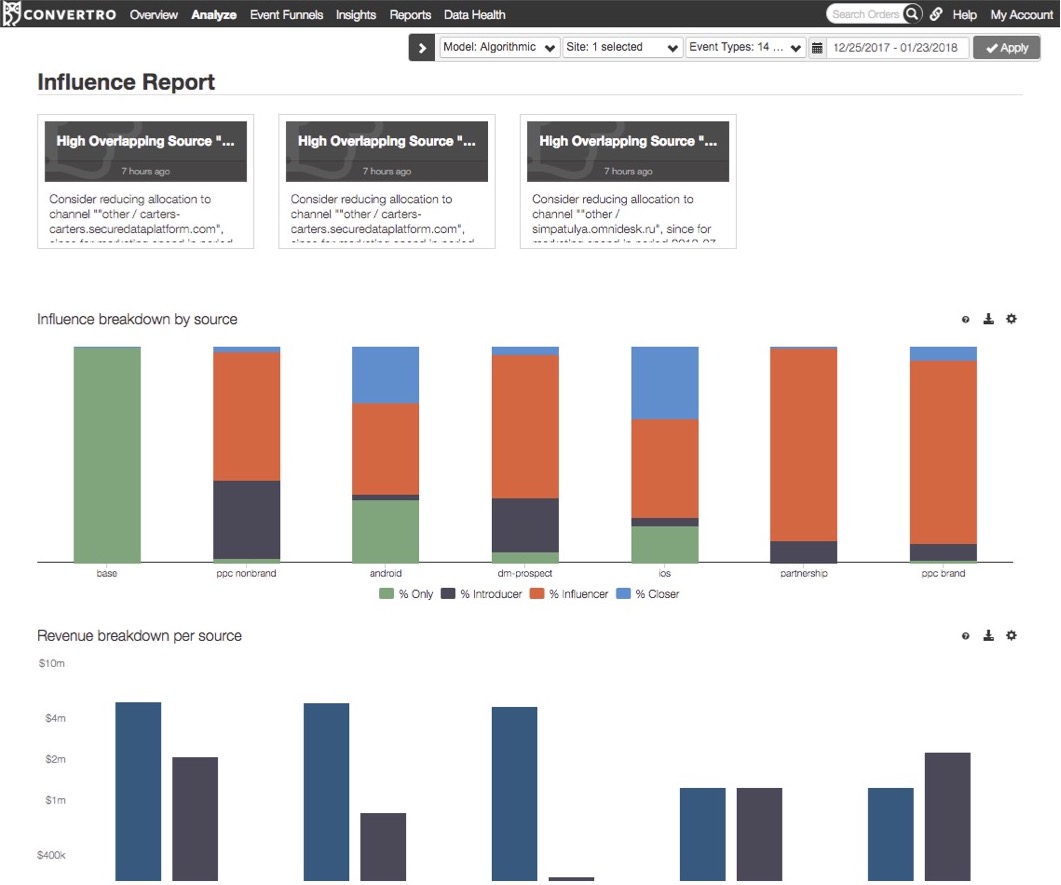
Task: Download the Revenue breakdown chart
Action: pos(989,635)
